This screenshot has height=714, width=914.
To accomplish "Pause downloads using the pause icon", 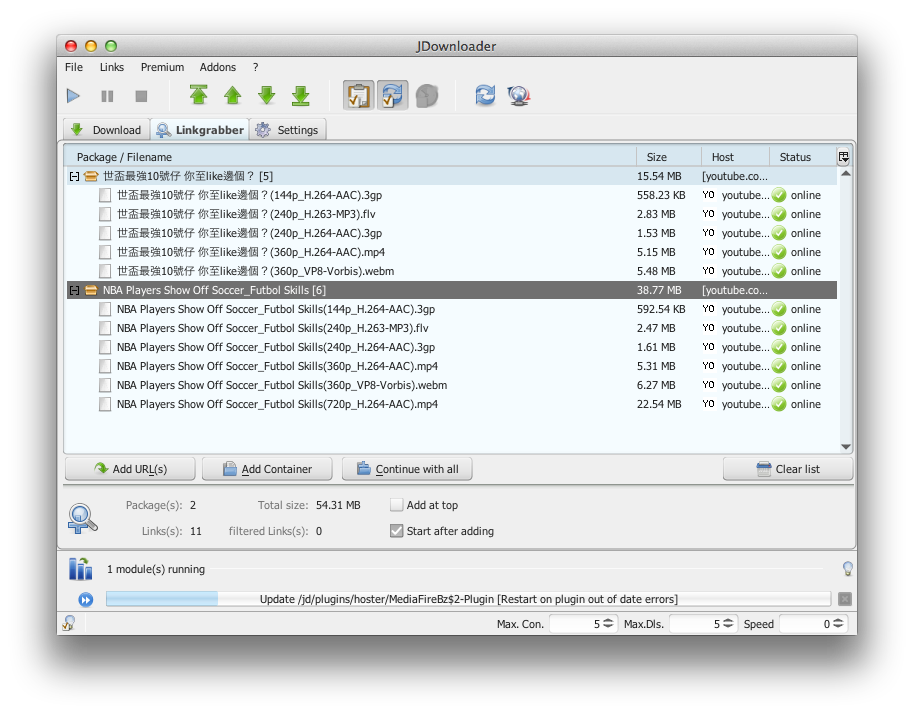I will pos(107,96).
